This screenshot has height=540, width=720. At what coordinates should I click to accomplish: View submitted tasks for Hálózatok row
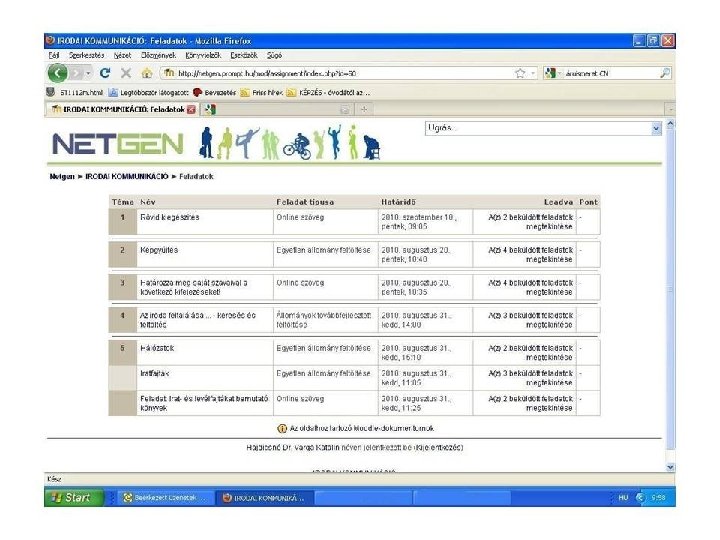[x=530, y=353]
